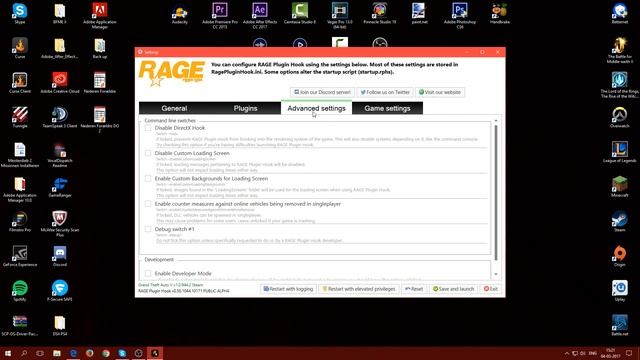Open the paint.net desktop shortcut
The image size is (640, 360).
[x=420, y=13]
